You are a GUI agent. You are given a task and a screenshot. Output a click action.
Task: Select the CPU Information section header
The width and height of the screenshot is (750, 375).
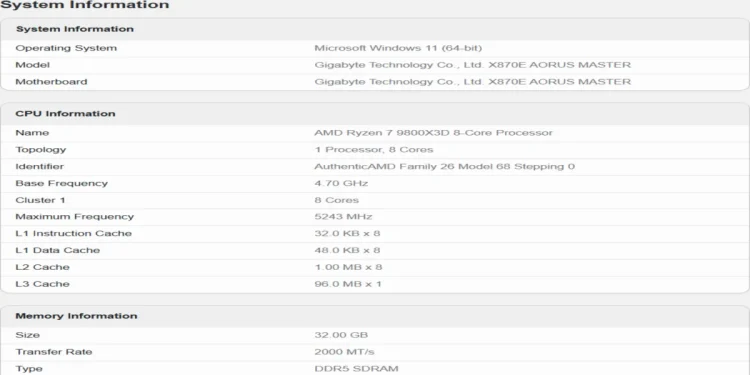click(x=66, y=114)
